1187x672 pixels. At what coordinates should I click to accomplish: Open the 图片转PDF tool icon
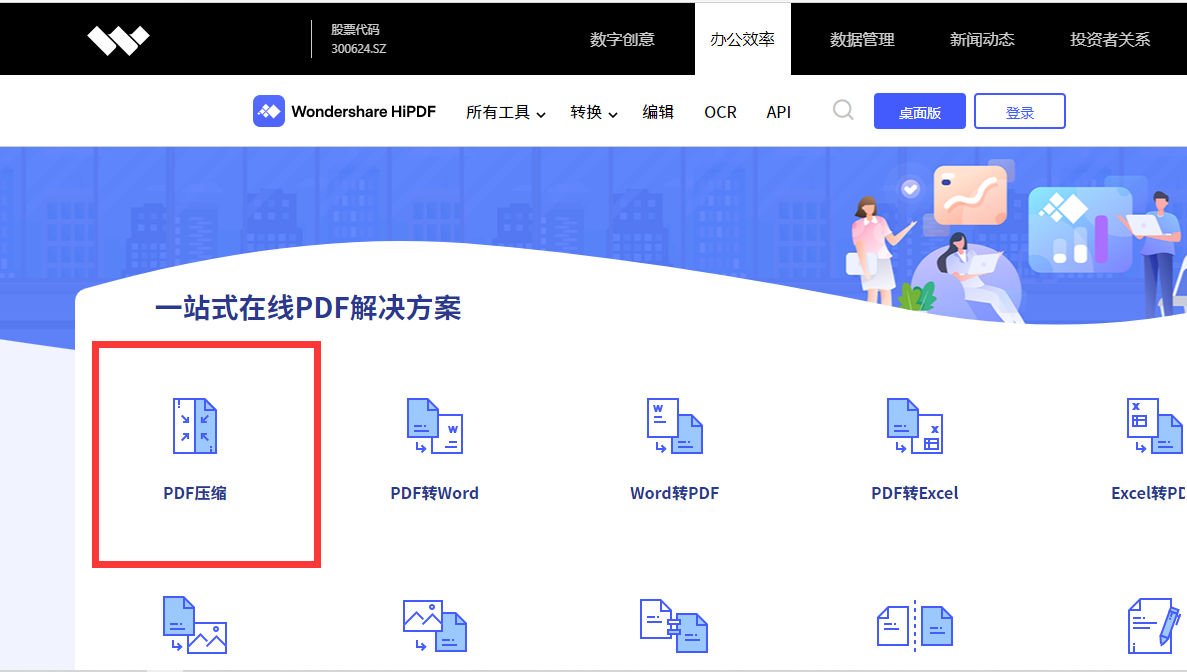[x=435, y=625]
